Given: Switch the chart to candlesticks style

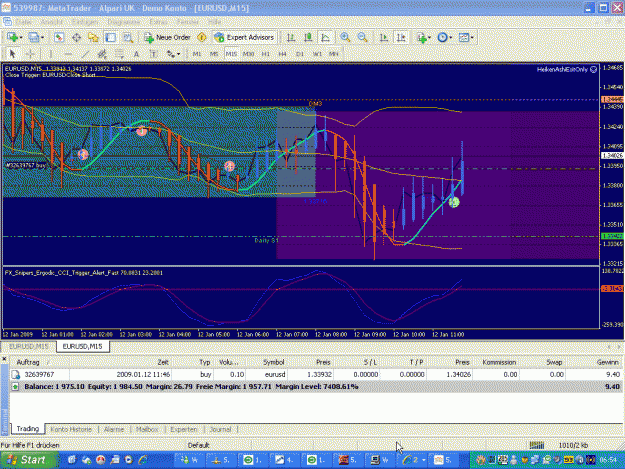Looking at the screenshot, I should pos(308,37).
